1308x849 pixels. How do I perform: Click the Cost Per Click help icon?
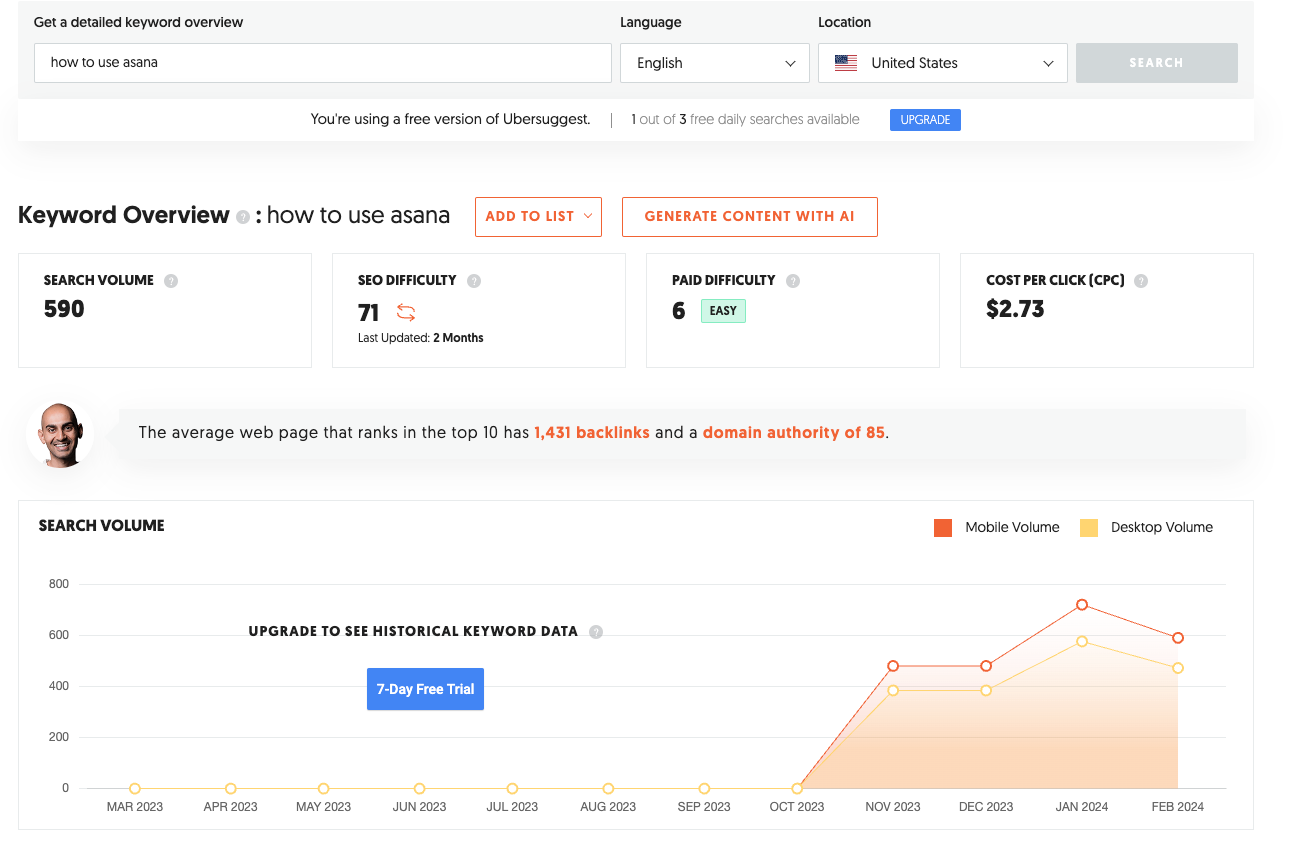click(x=1141, y=281)
